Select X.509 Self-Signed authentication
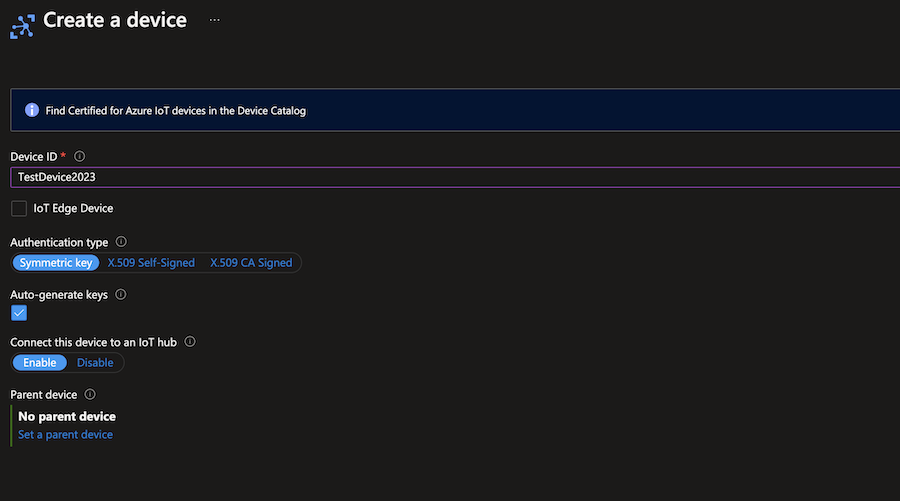 [151, 263]
